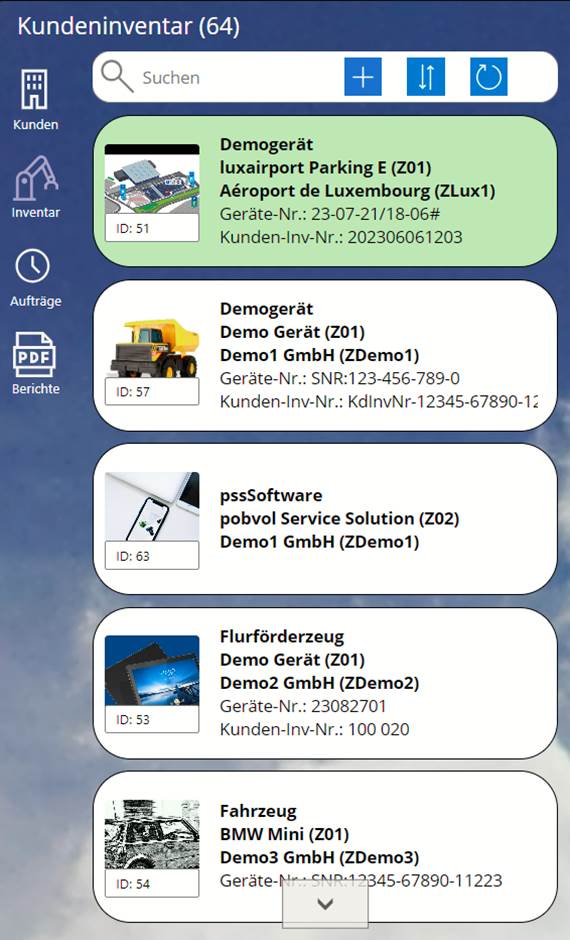
Task: Select the luxairport Parking E entry
Action: (x=325, y=191)
